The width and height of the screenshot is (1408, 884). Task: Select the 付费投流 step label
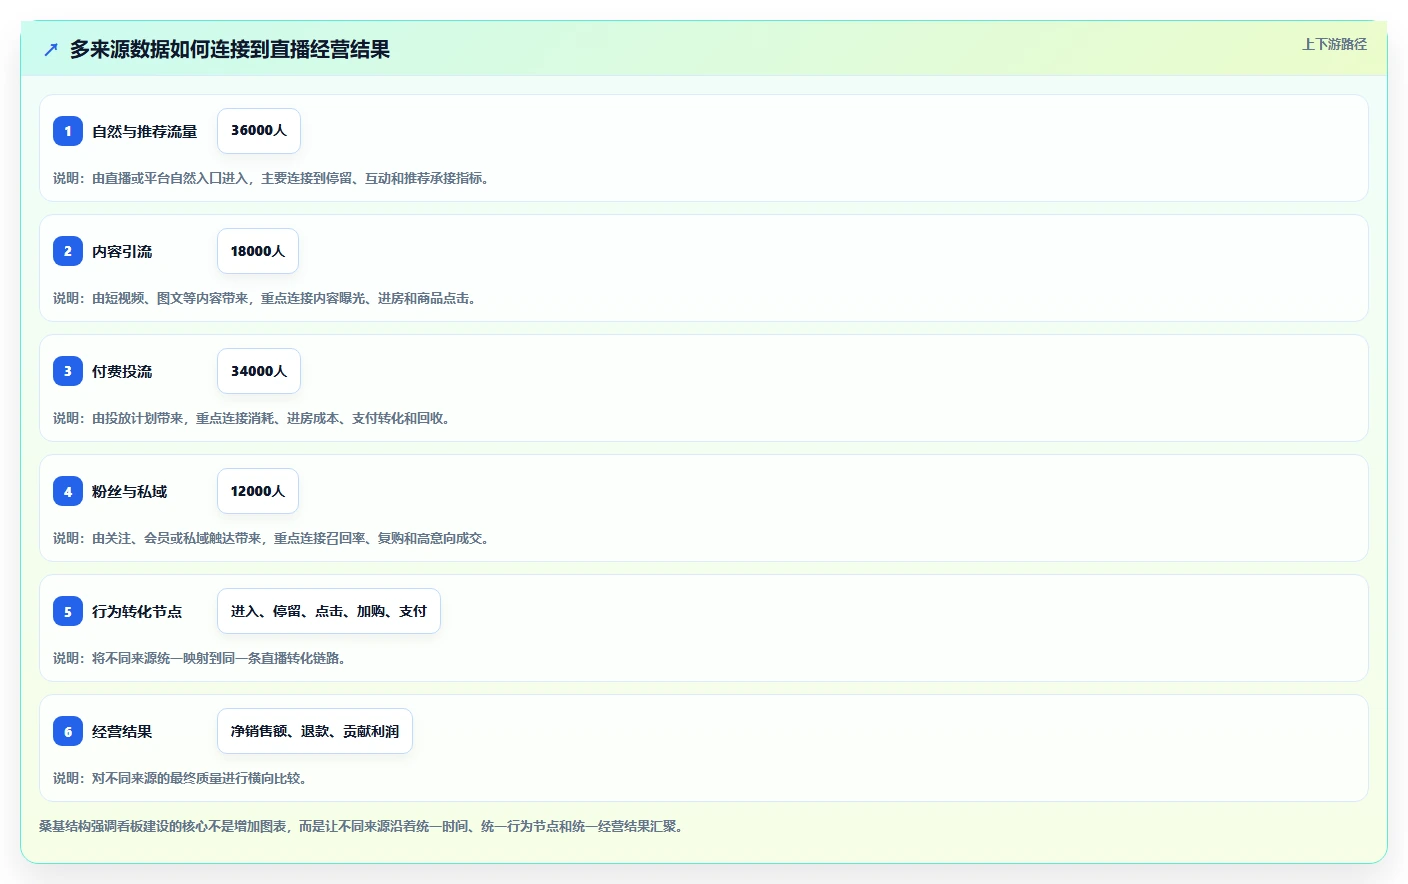coord(122,371)
